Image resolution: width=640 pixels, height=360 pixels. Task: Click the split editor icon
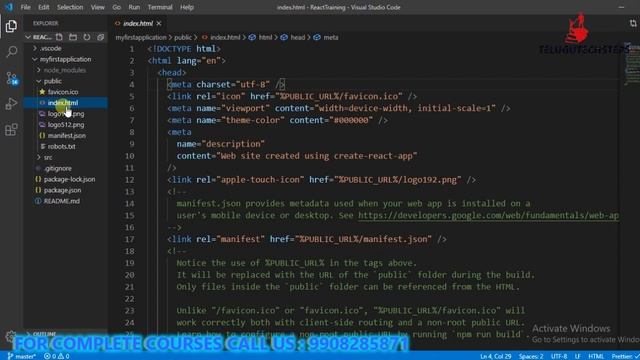[633, 23]
